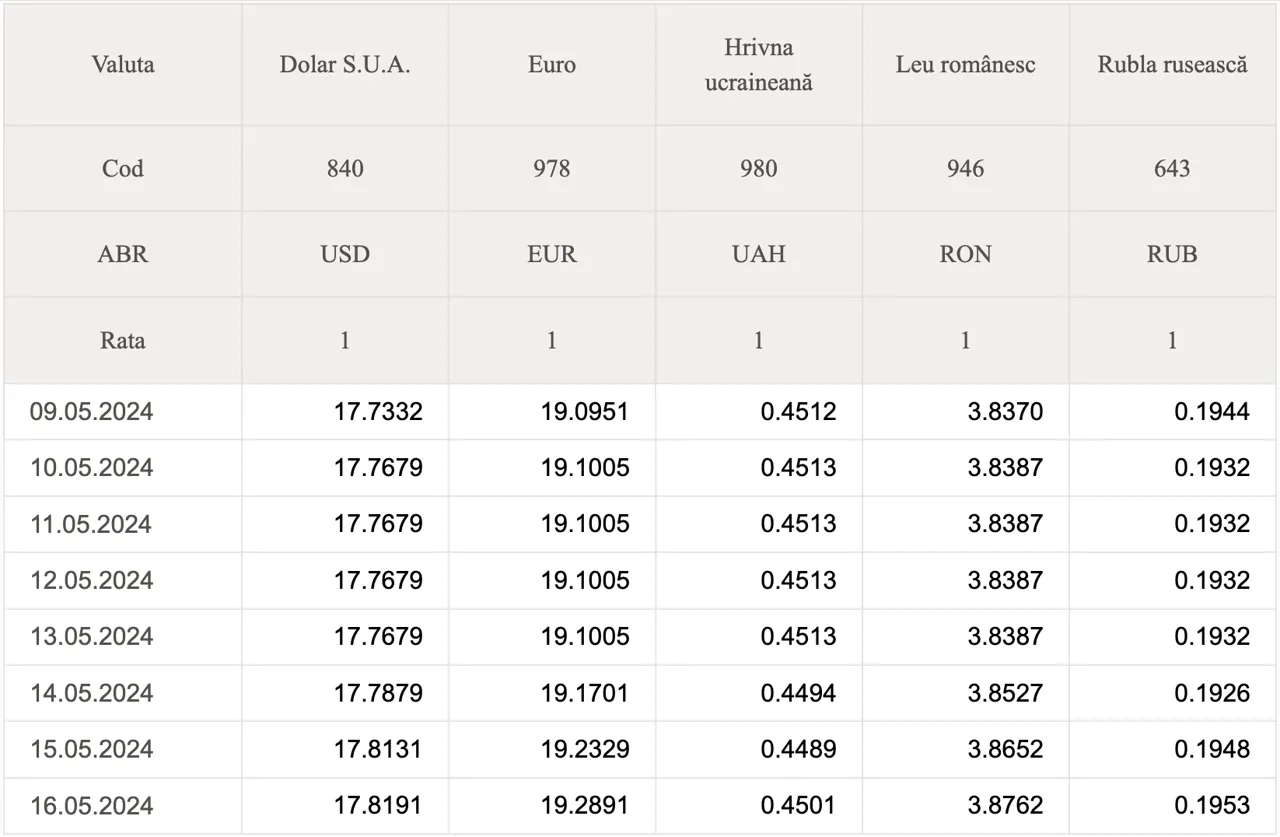Select the Leu românesc header

tap(966, 65)
